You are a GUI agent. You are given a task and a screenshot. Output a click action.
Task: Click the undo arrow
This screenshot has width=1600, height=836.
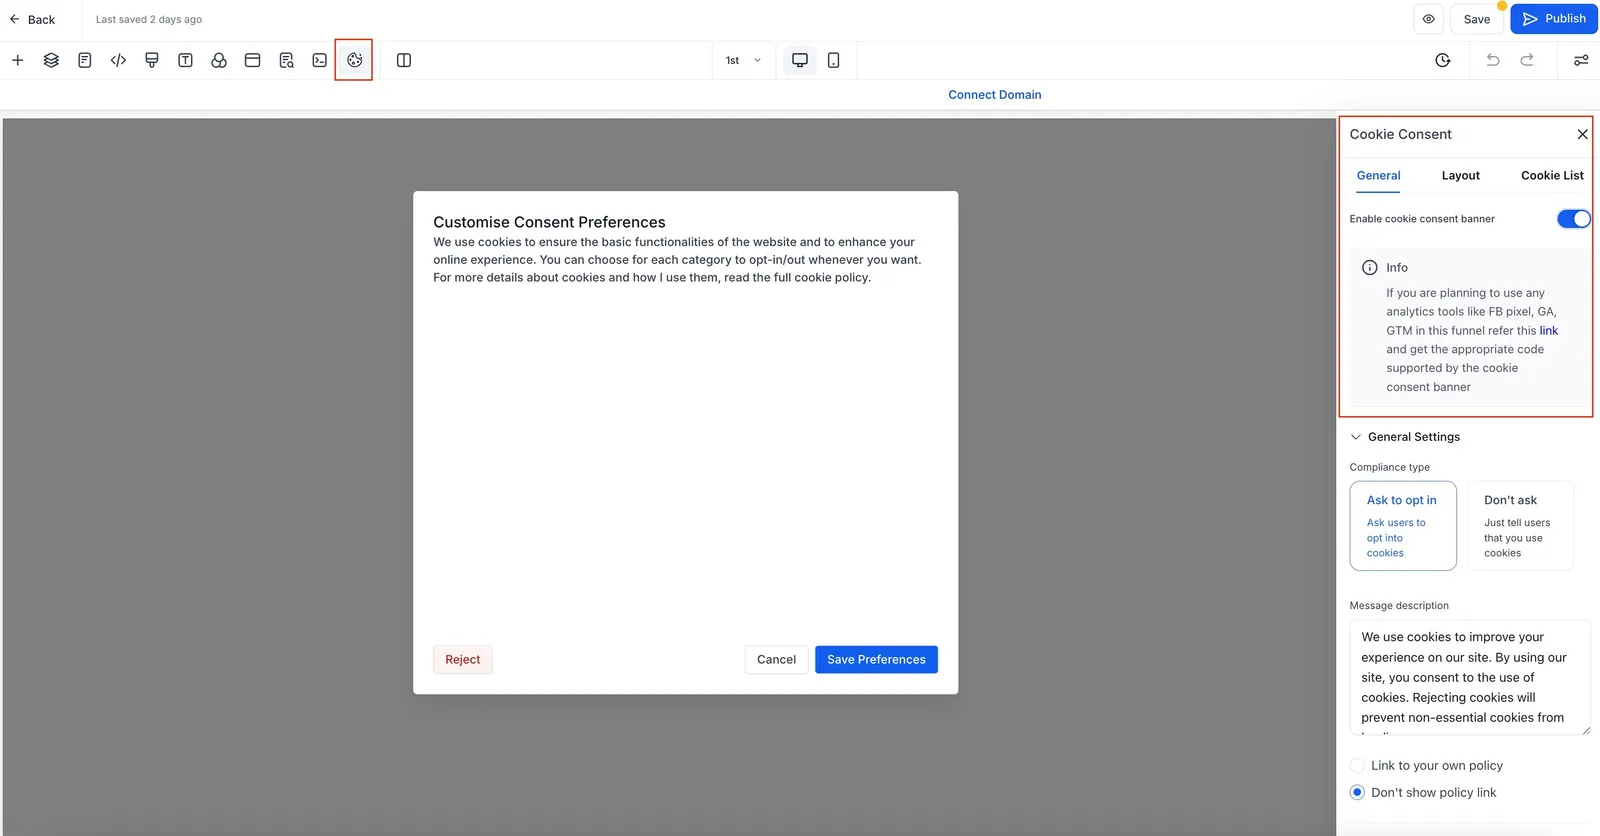pos(1493,60)
